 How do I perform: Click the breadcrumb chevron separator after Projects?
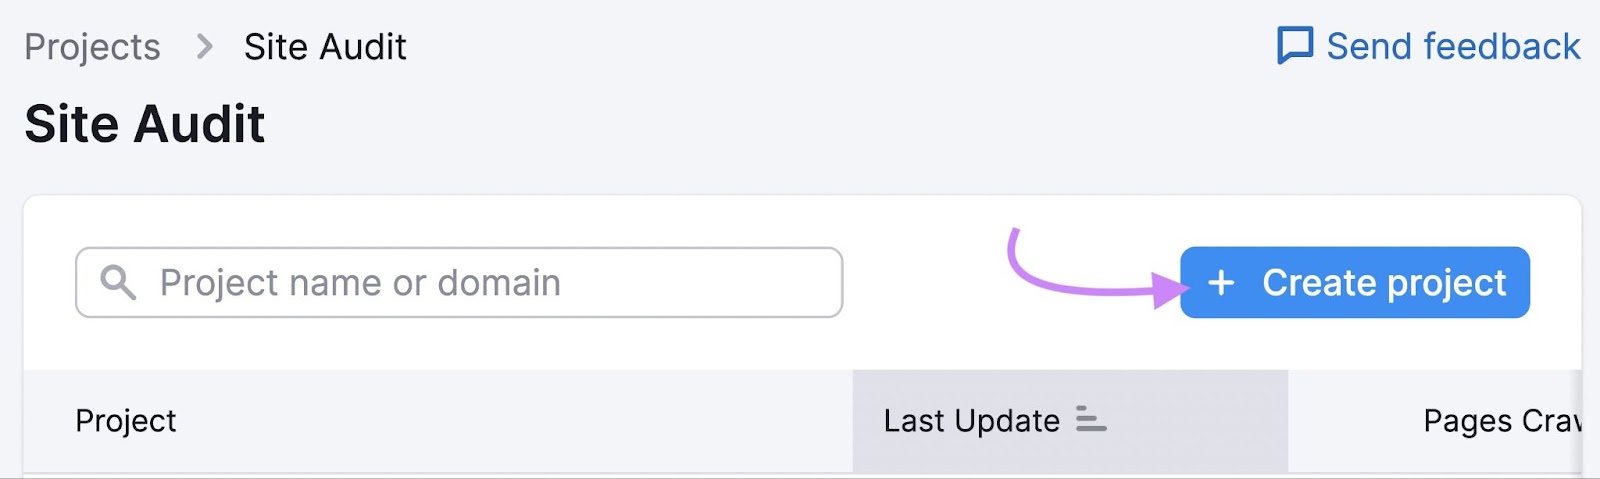pos(204,47)
